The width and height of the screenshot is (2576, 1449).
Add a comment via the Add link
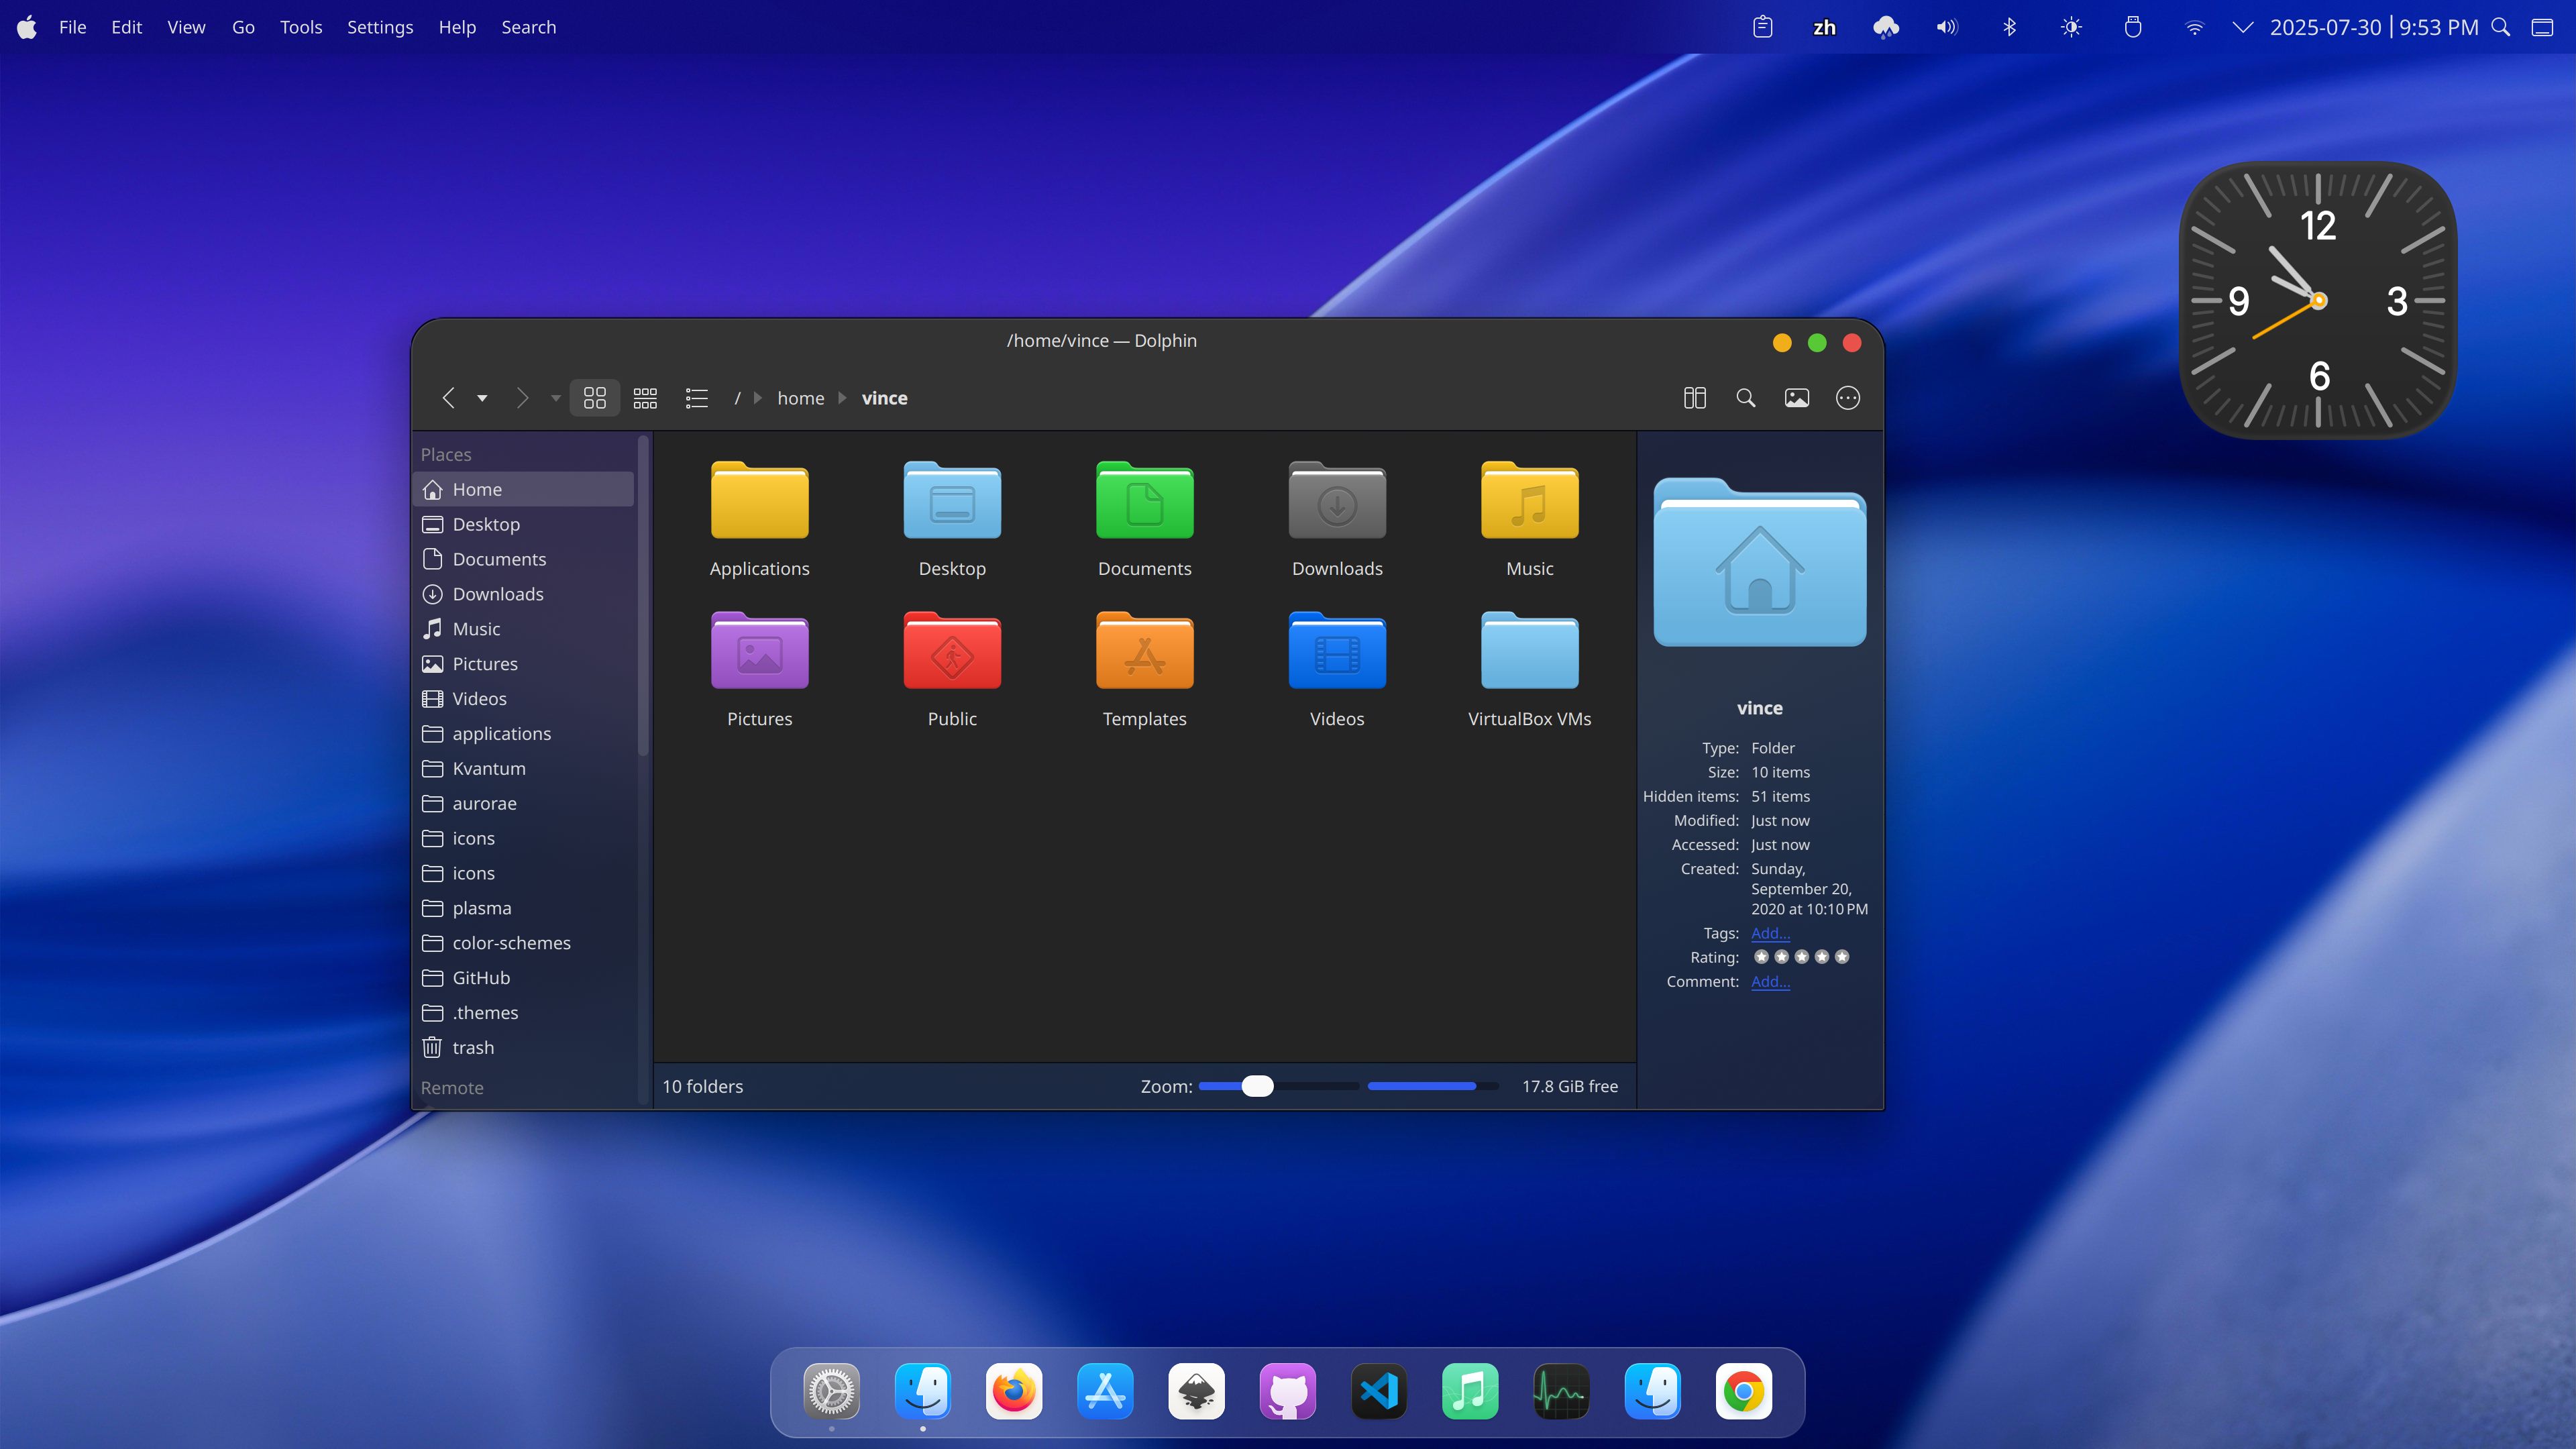point(1769,981)
